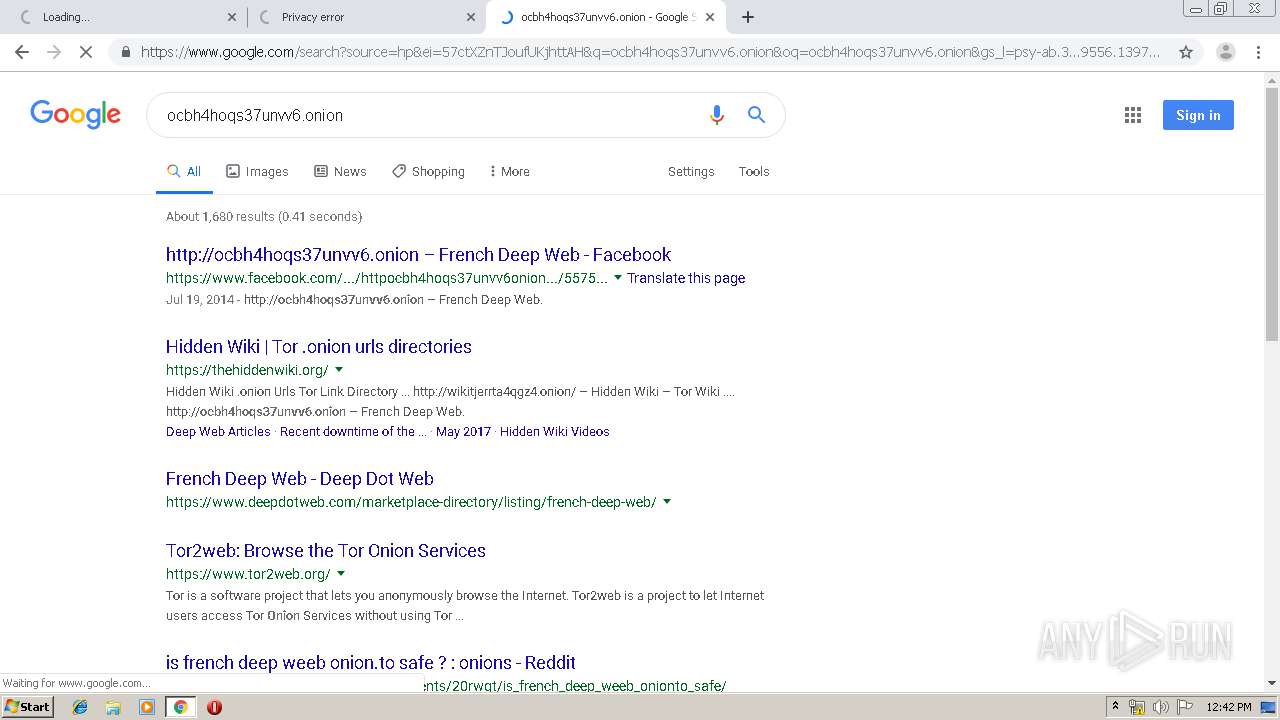Open new tab with plus button
The height and width of the screenshot is (720, 1280).
748,17
